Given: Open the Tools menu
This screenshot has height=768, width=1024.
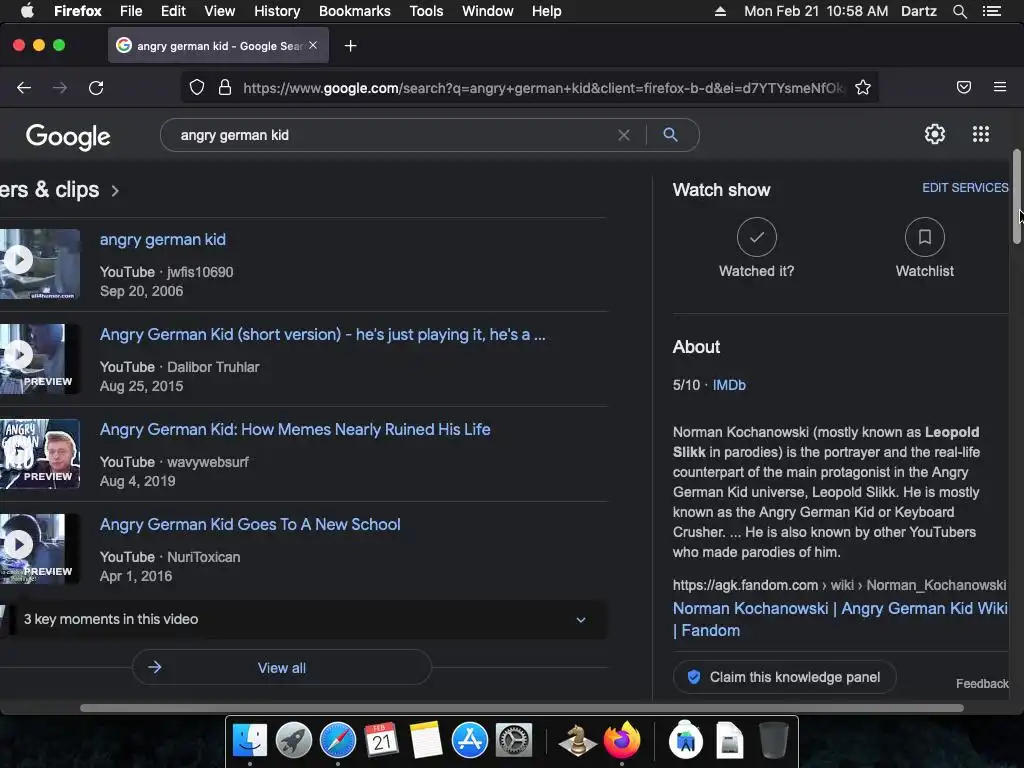Looking at the screenshot, I should point(426,11).
